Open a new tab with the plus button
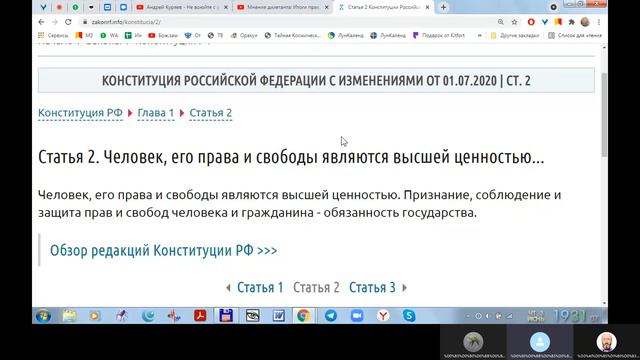Image resolution: width=640 pixels, height=360 pixels. pyautogui.click(x=443, y=7)
